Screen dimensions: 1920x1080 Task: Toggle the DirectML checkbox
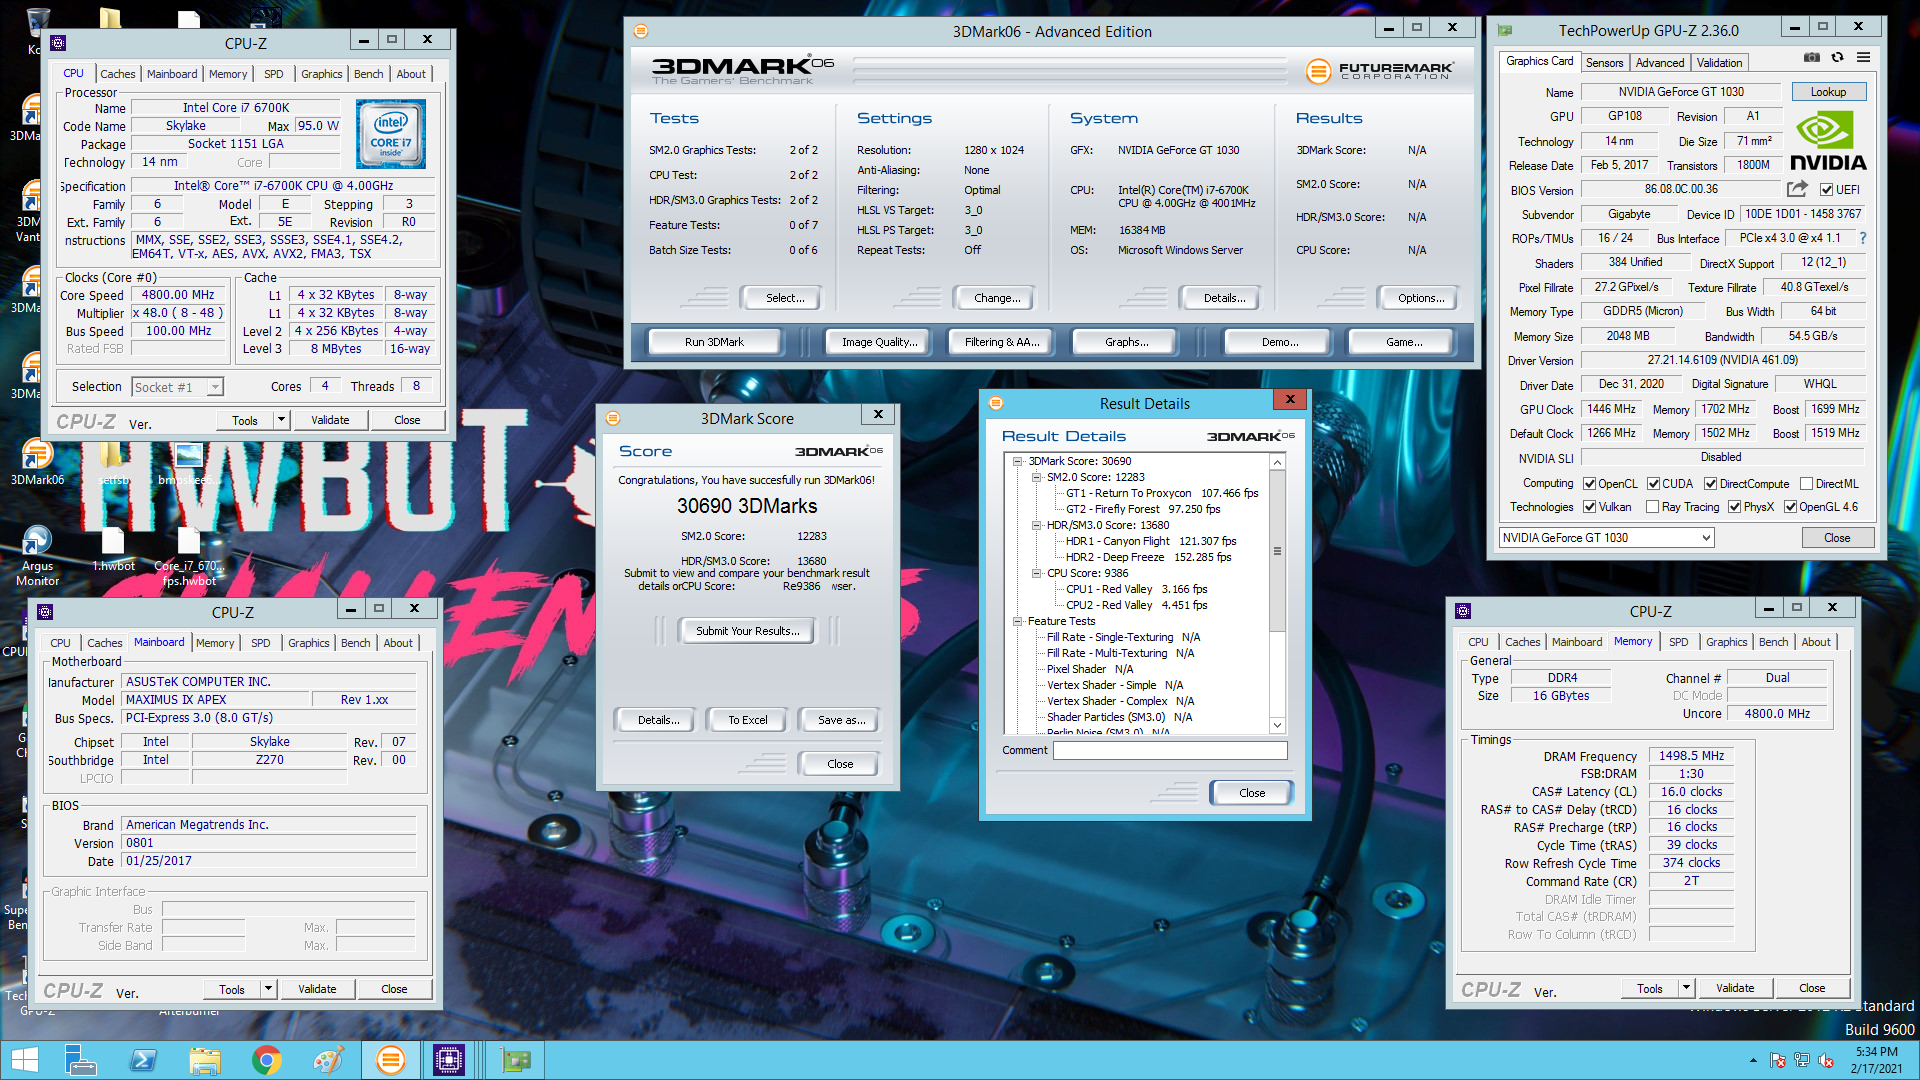point(1806,484)
